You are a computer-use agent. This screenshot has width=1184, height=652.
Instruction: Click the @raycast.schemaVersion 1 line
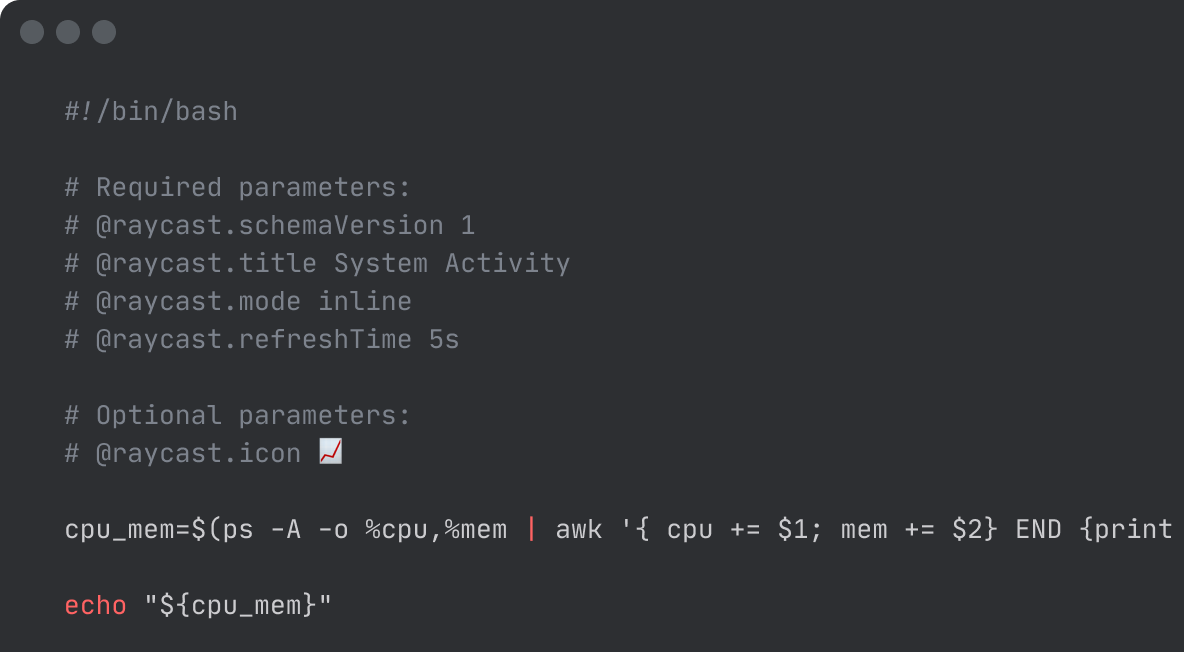[270, 225]
